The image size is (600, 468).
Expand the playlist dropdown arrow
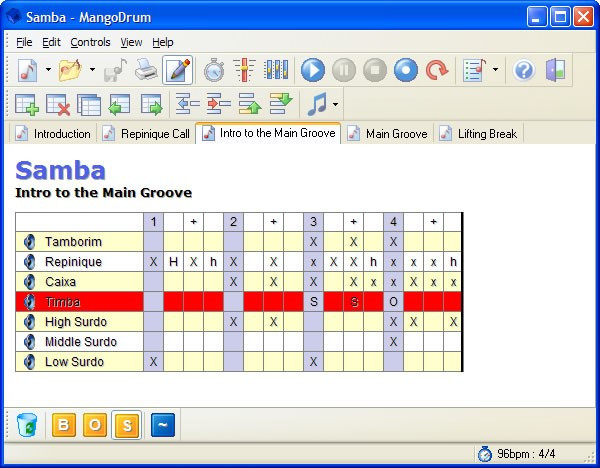tap(496, 70)
